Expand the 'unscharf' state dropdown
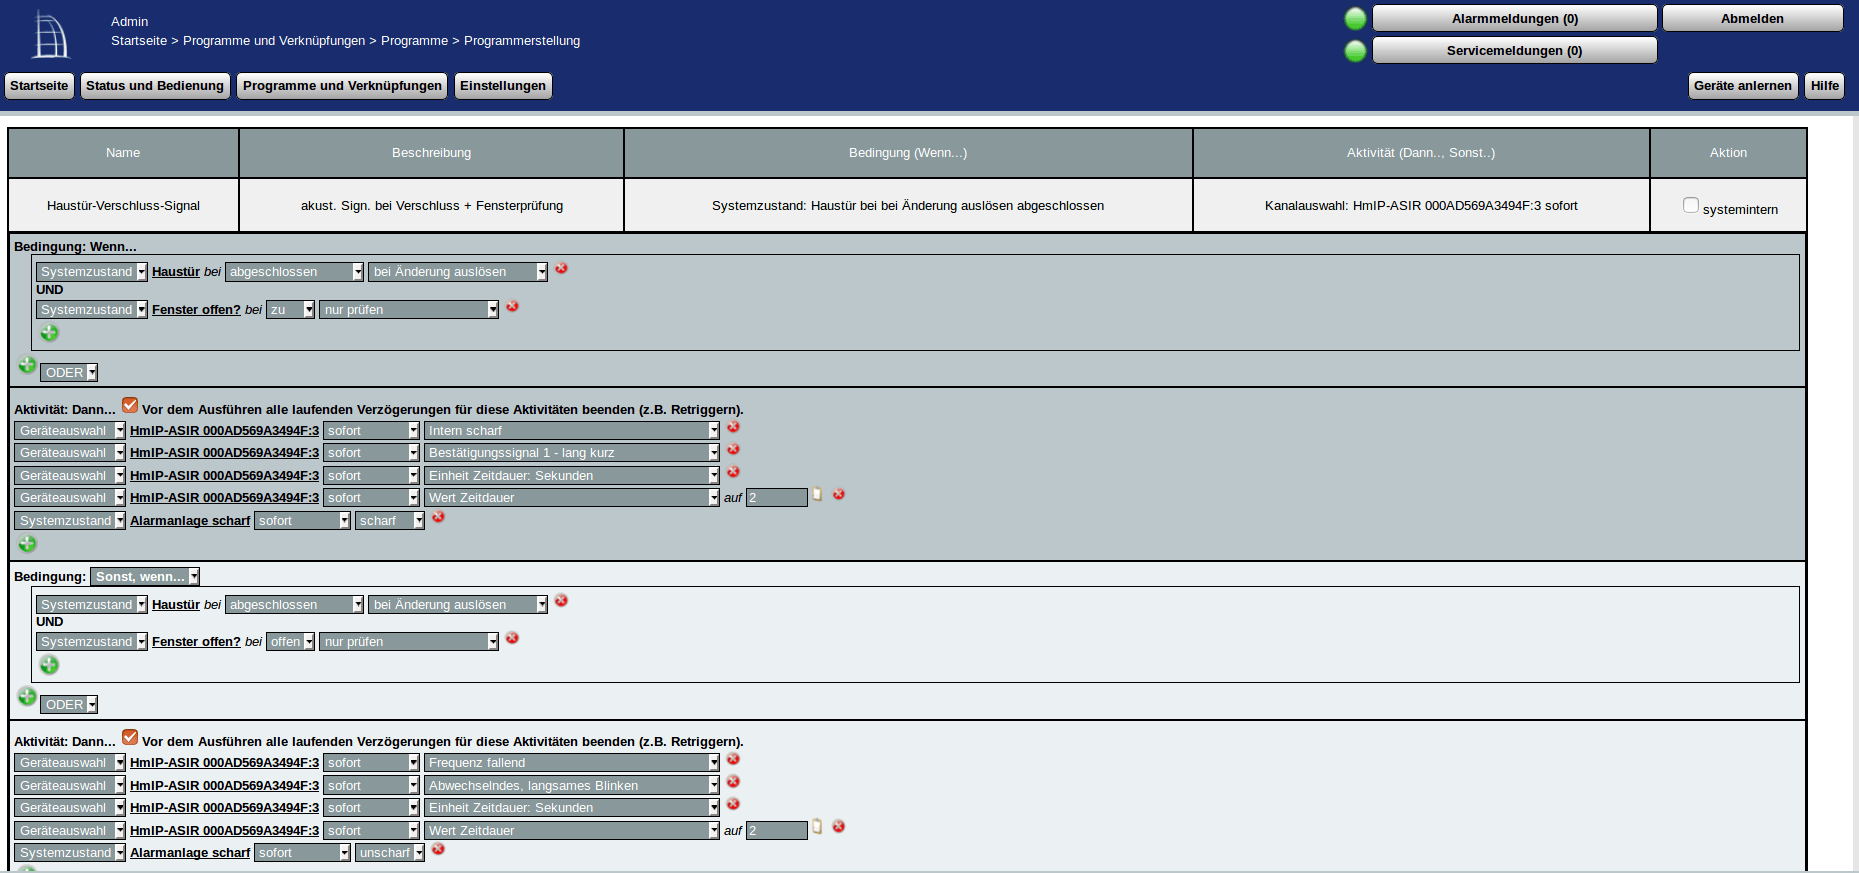The height and width of the screenshot is (873, 1859). (390, 853)
